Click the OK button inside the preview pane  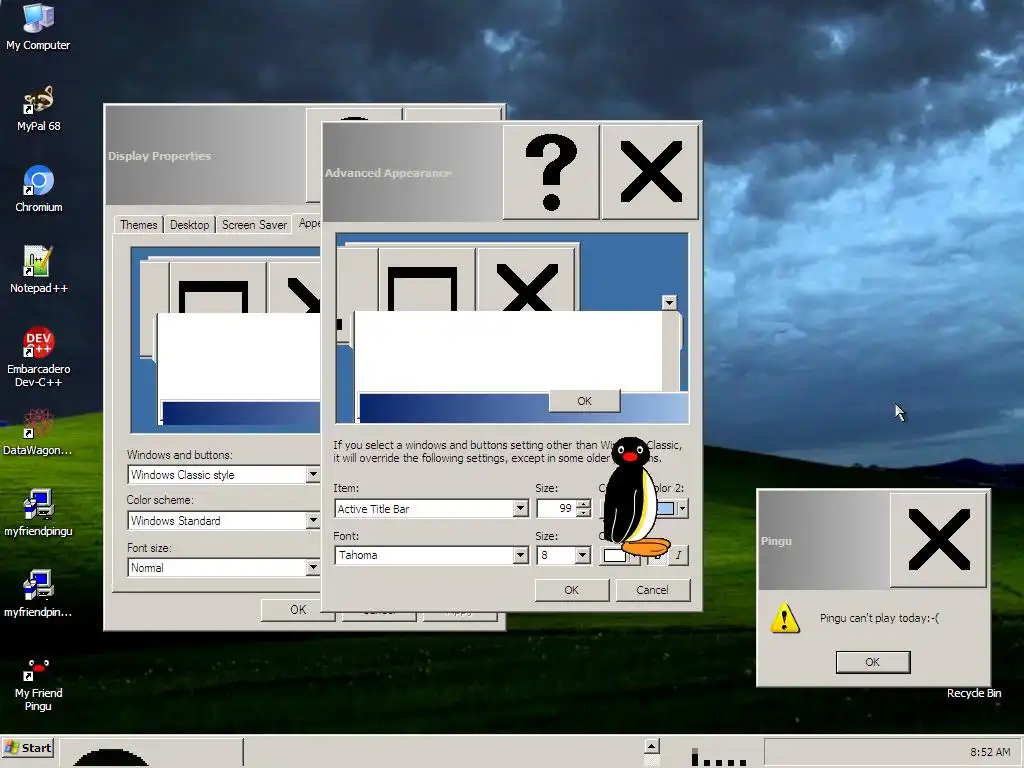coord(584,401)
